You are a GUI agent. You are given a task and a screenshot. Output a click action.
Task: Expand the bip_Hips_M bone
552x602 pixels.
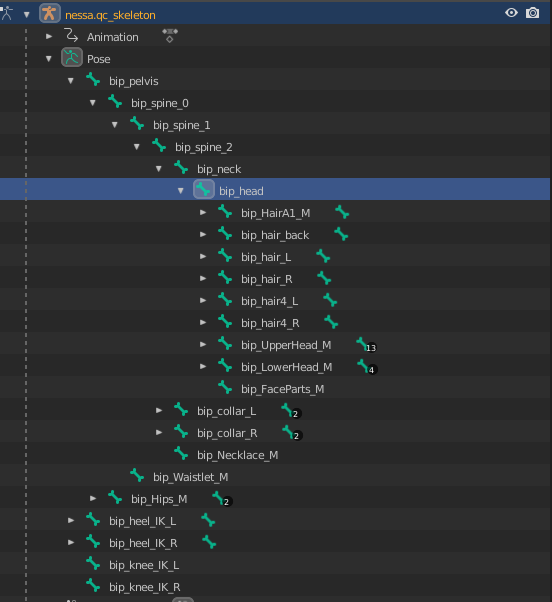93,498
